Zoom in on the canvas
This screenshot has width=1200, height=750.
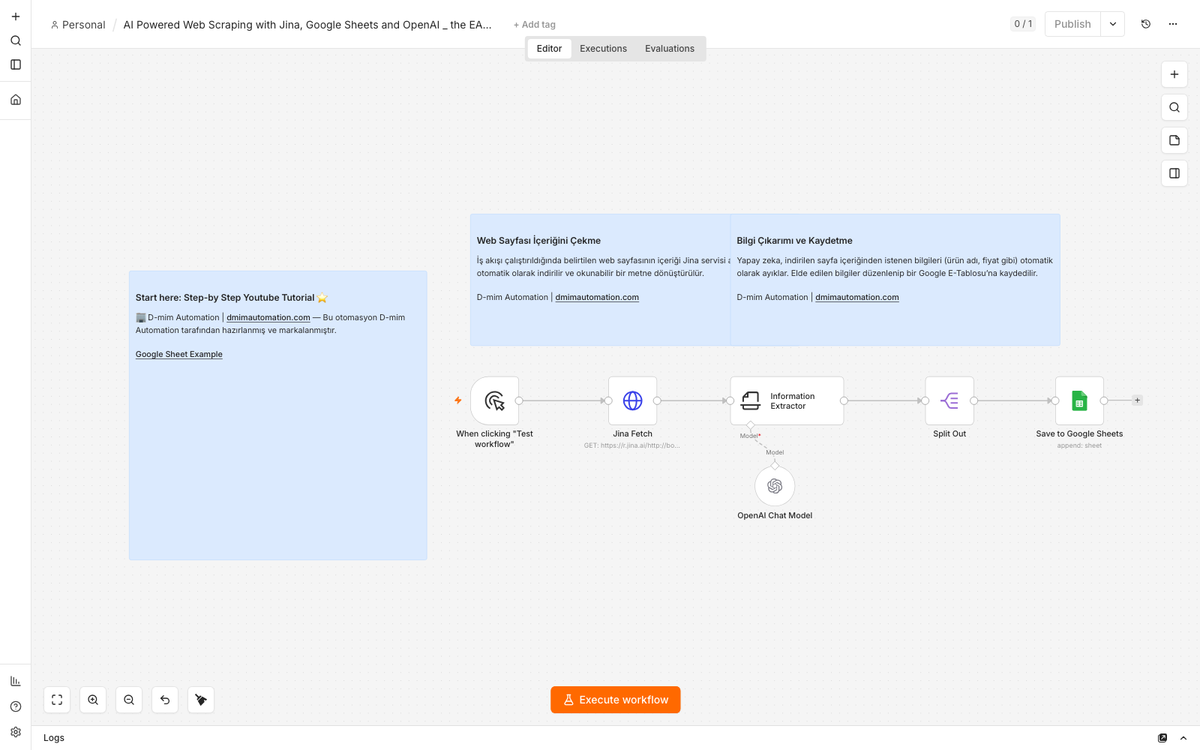[93, 700]
